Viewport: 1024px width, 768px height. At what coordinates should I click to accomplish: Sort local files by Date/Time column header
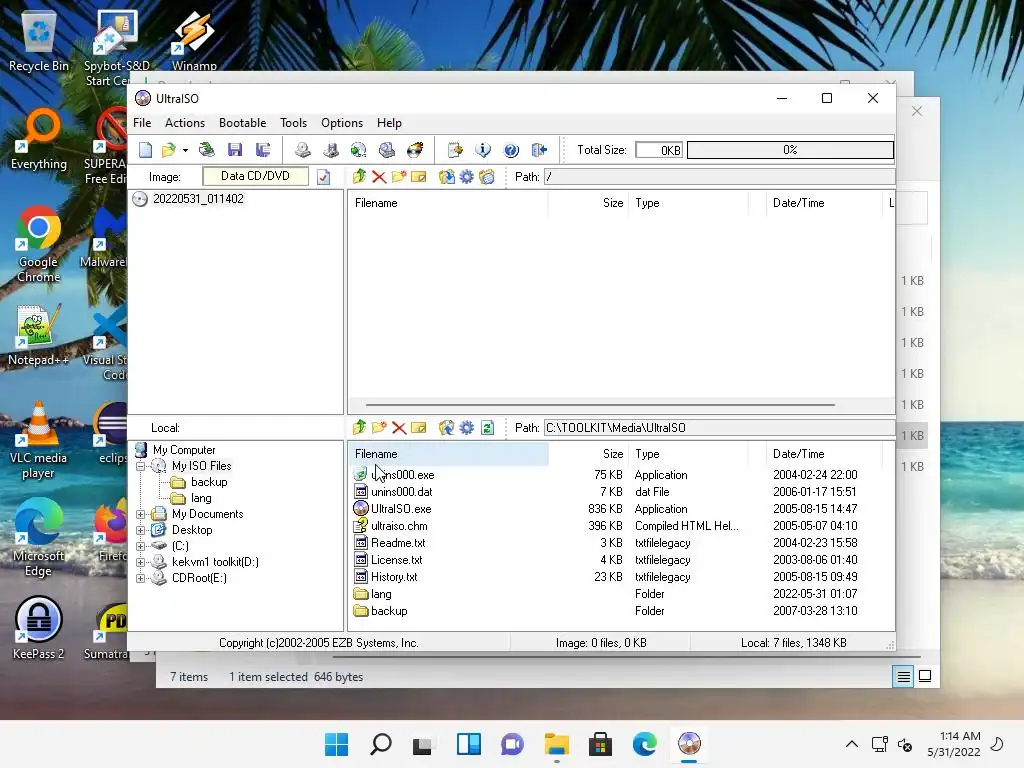click(824, 454)
